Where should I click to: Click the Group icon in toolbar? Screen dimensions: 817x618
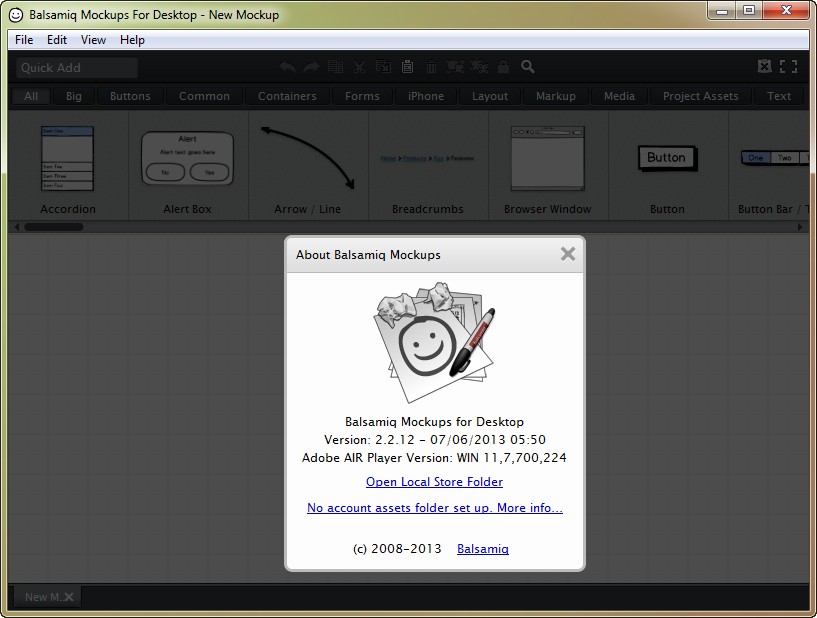click(x=455, y=67)
